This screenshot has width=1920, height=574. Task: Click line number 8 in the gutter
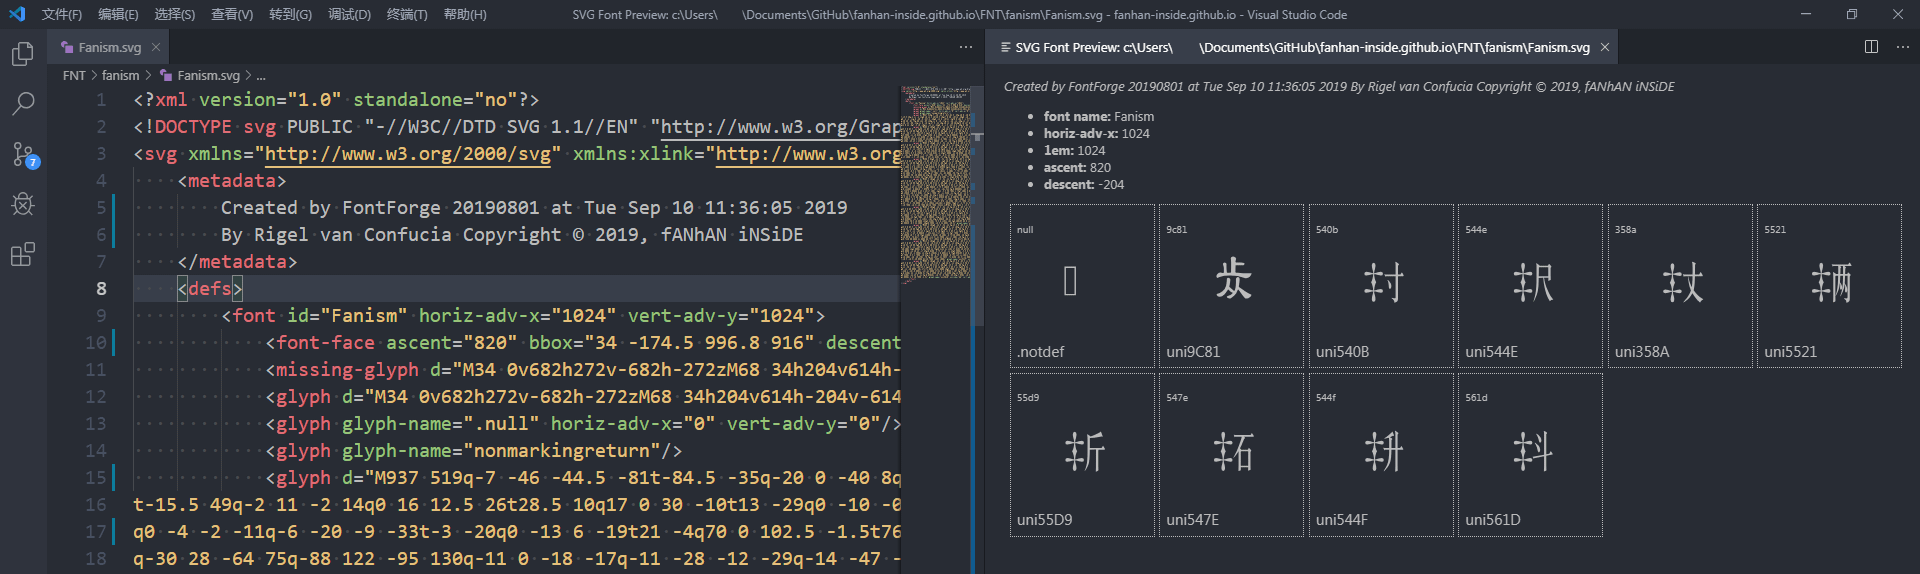[101, 288]
